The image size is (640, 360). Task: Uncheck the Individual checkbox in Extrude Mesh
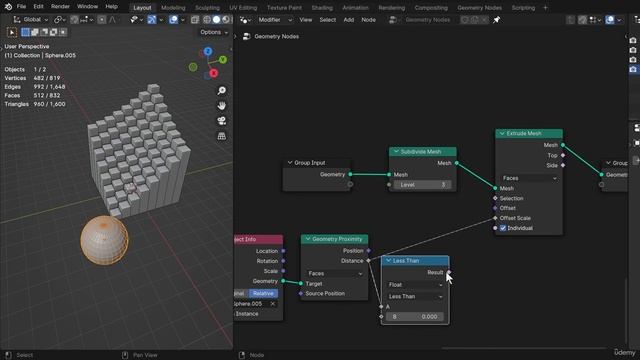pyautogui.click(x=503, y=228)
